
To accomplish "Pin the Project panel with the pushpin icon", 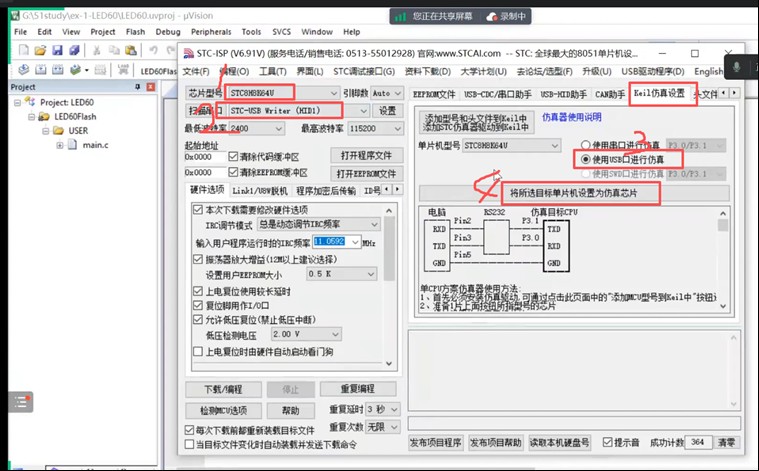I will (137, 87).
